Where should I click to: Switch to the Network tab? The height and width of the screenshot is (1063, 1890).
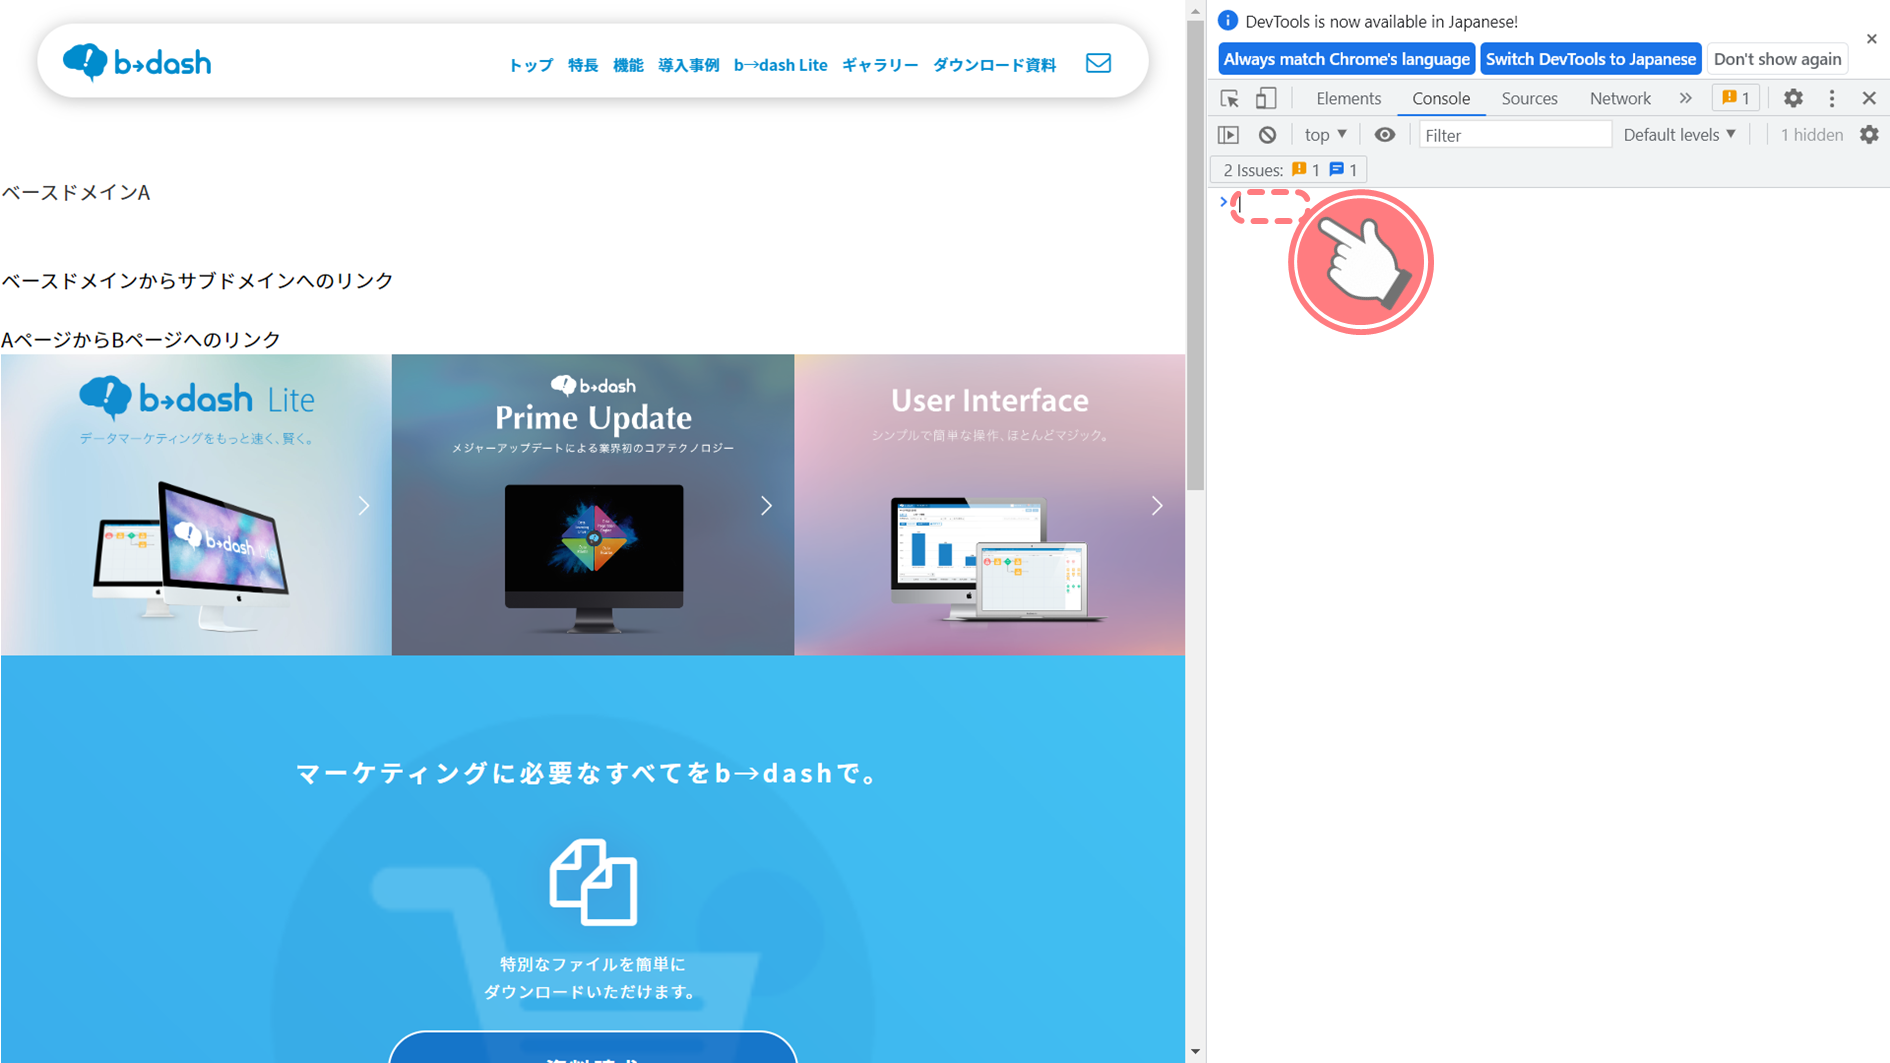pyautogui.click(x=1620, y=98)
